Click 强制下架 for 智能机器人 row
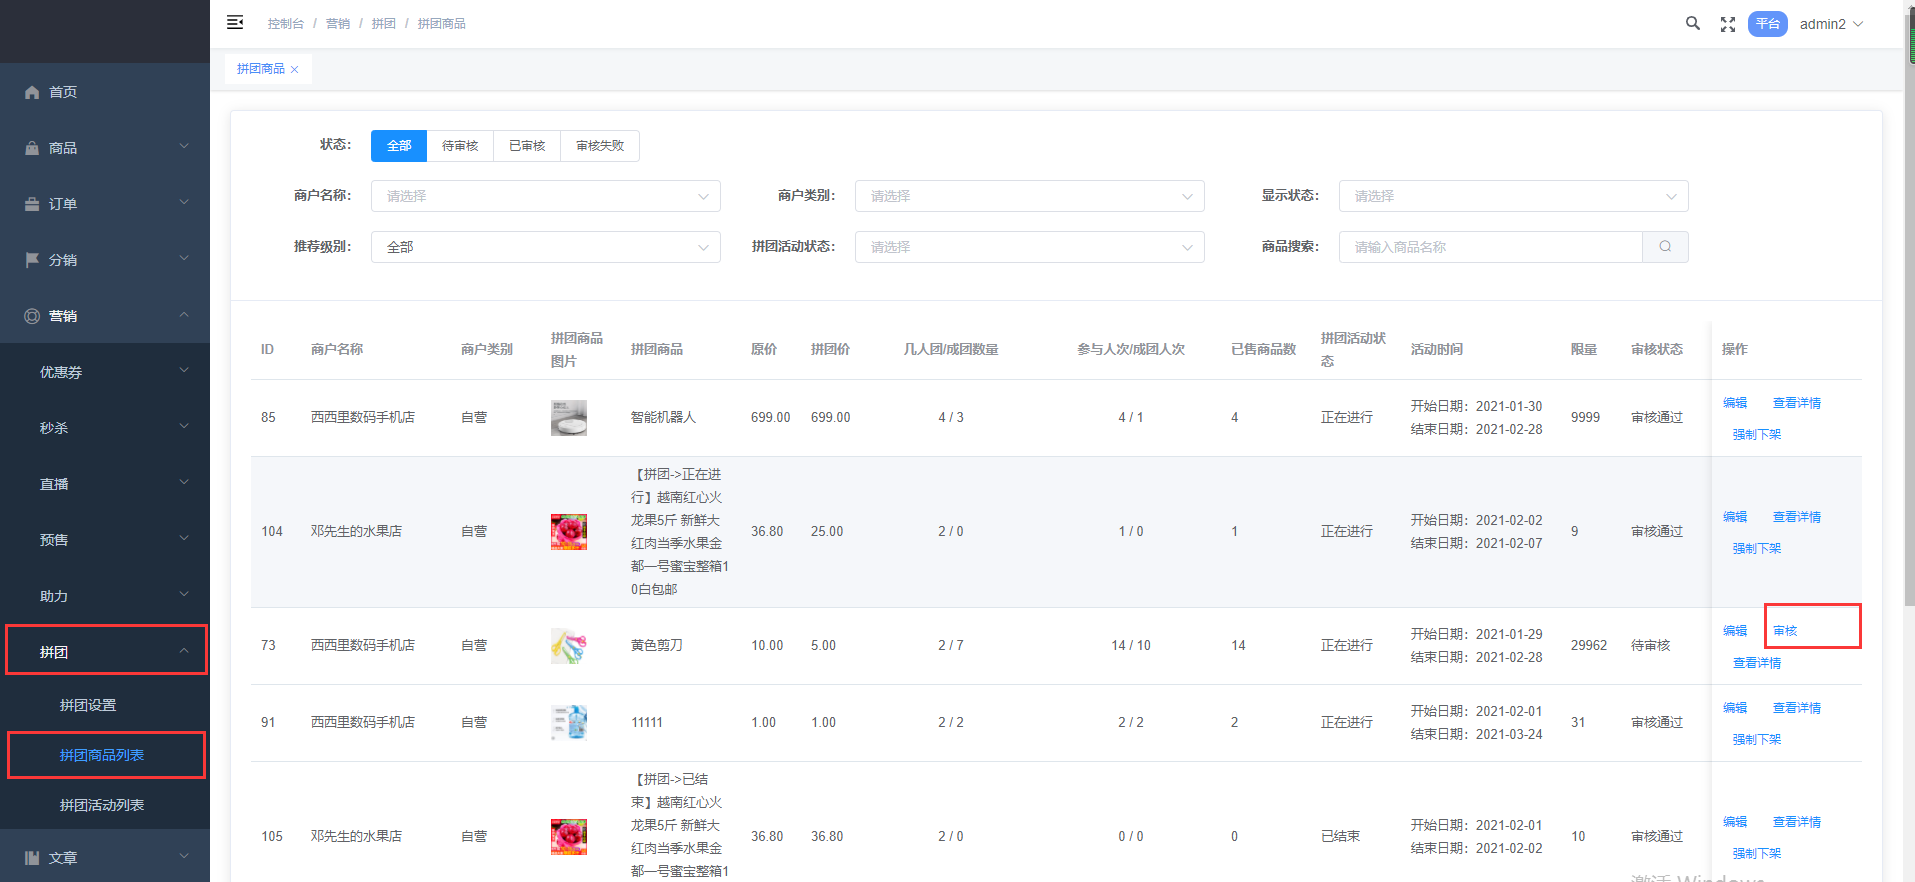The width and height of the screenshot is (1915, 882). 1756,435
